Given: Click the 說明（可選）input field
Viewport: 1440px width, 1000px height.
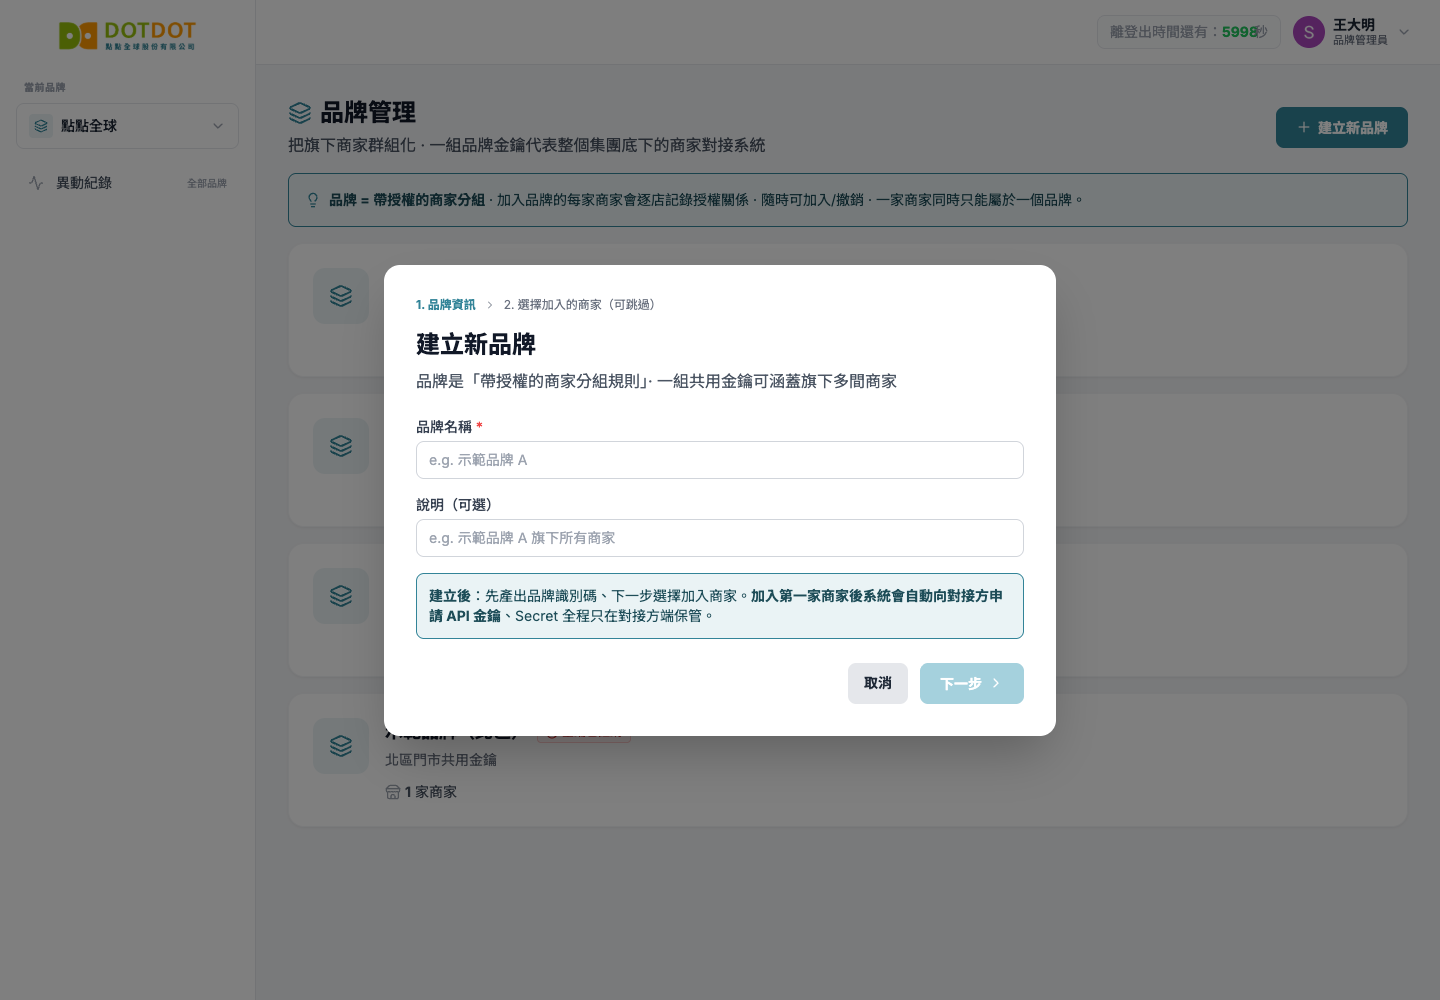Looking at the screenshot, I should (720, 538).
